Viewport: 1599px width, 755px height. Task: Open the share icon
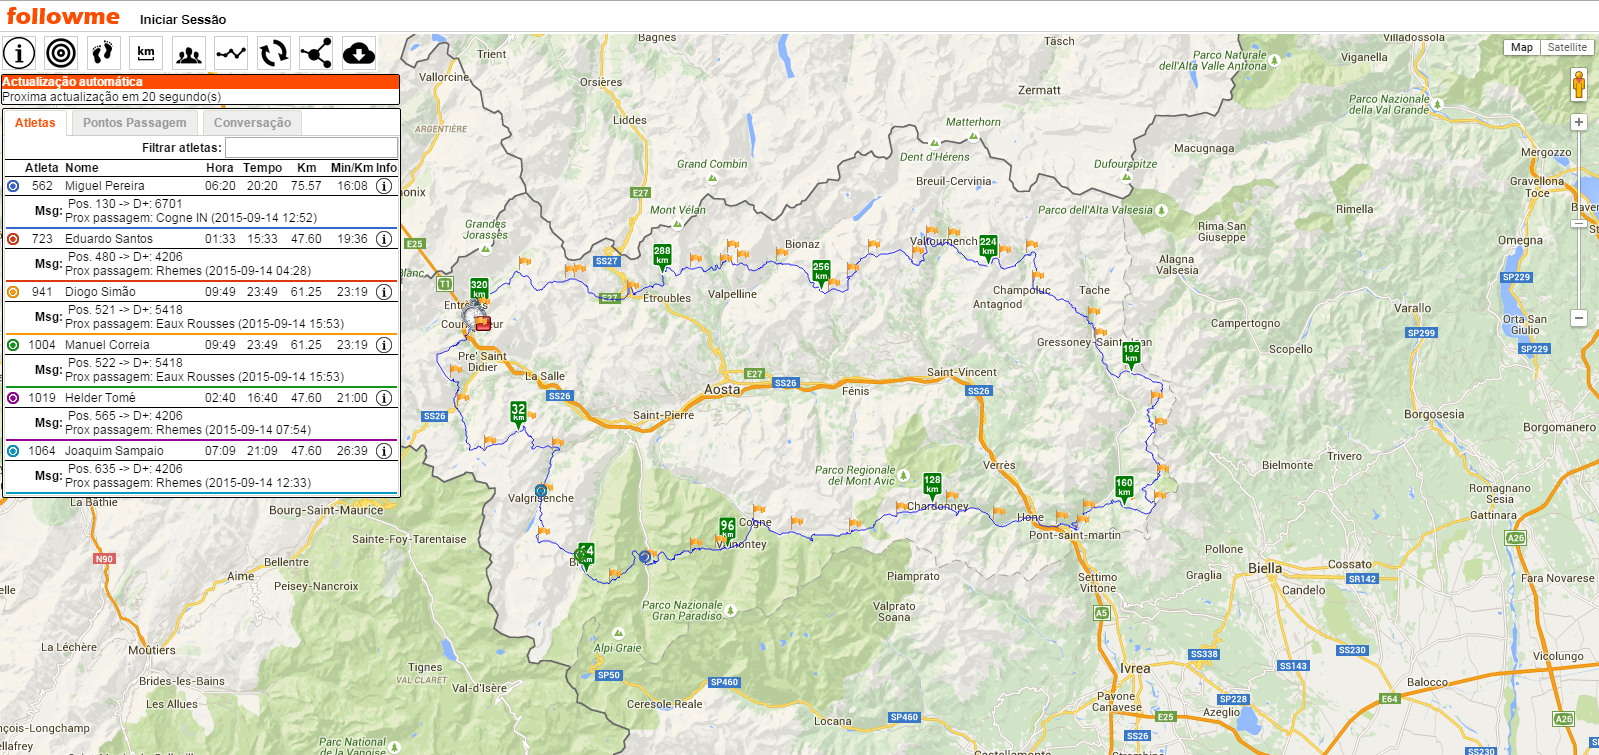pyautogui.click(x=316, y=53)
